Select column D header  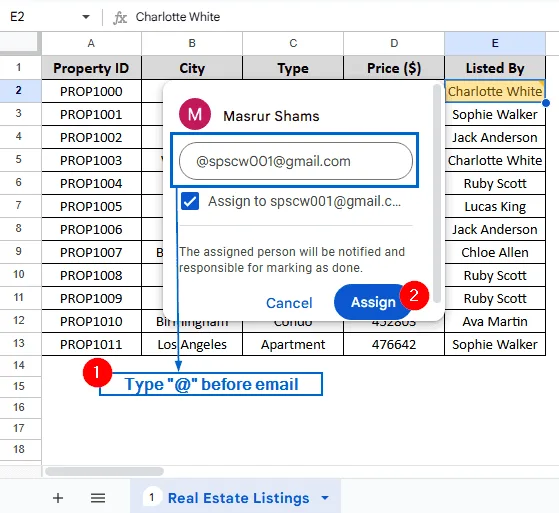(x=394, y=43)
